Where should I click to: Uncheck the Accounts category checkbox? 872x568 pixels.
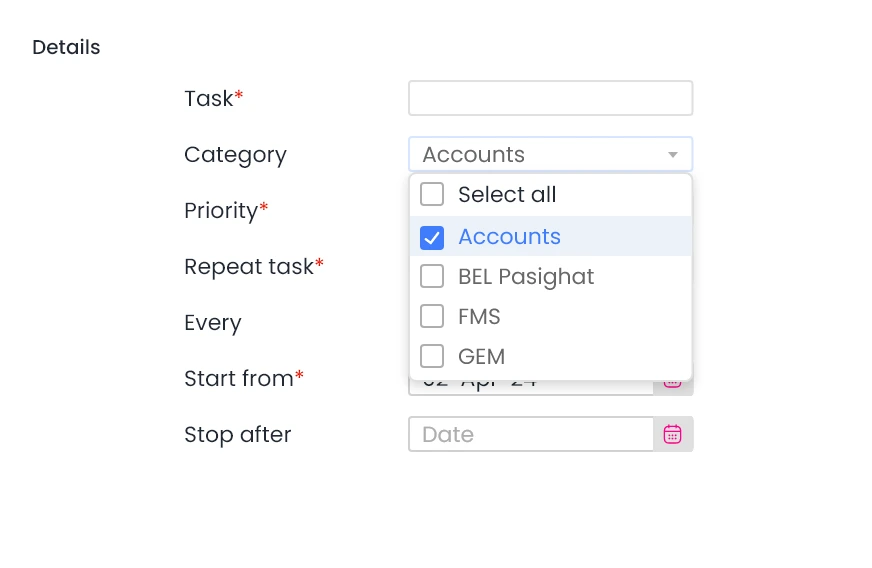(x=432, y=237)
